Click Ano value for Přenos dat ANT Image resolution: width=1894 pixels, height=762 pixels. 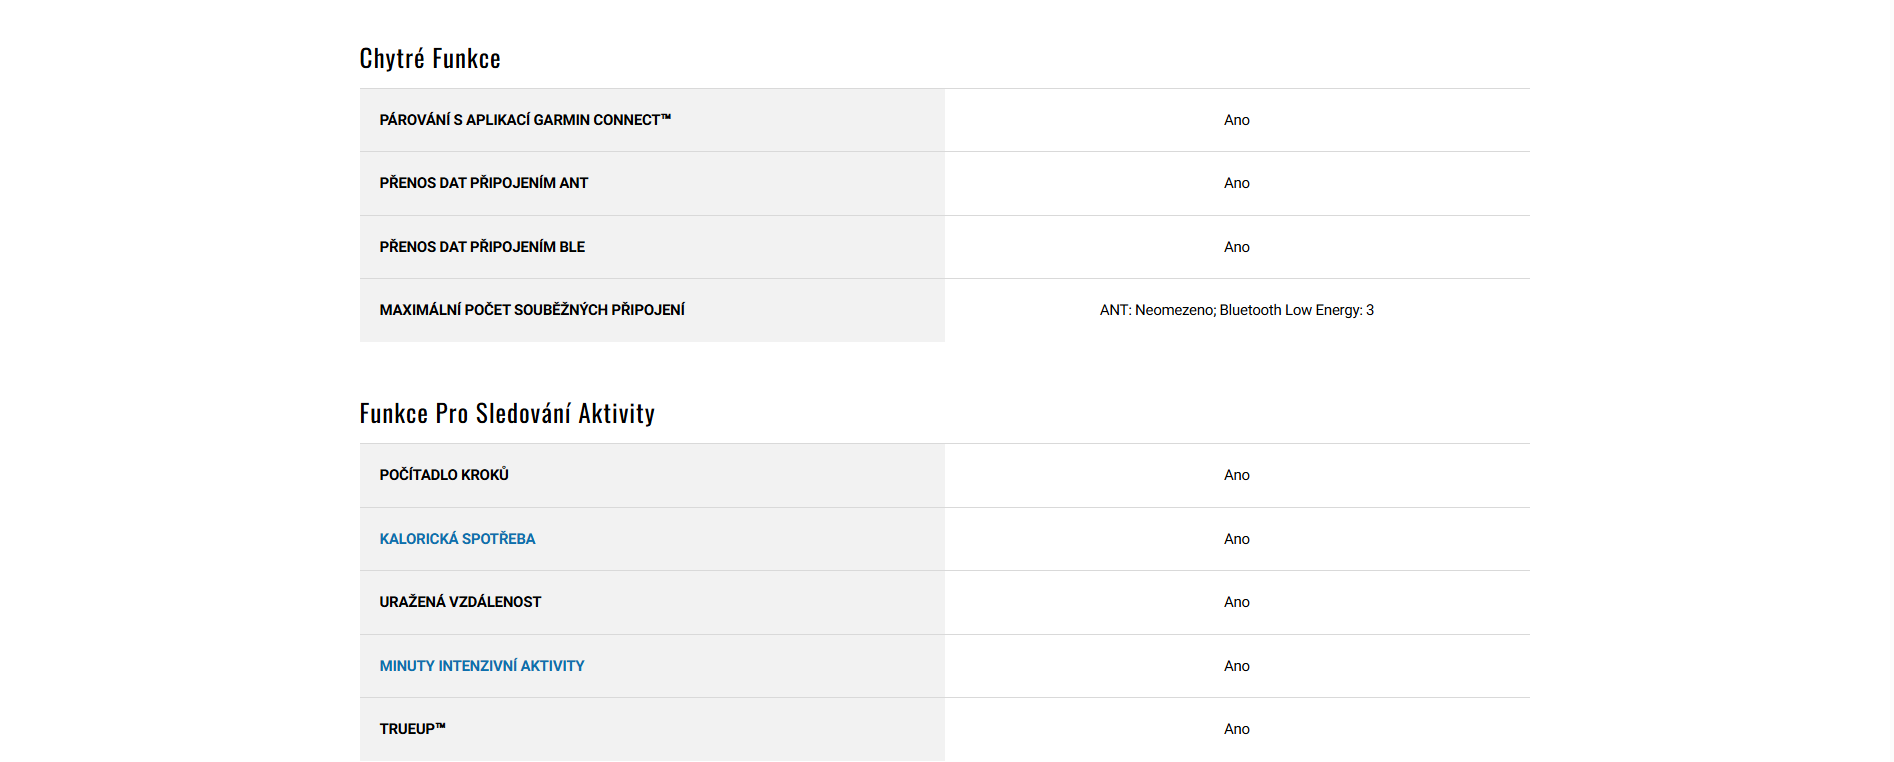point(1236,183)
